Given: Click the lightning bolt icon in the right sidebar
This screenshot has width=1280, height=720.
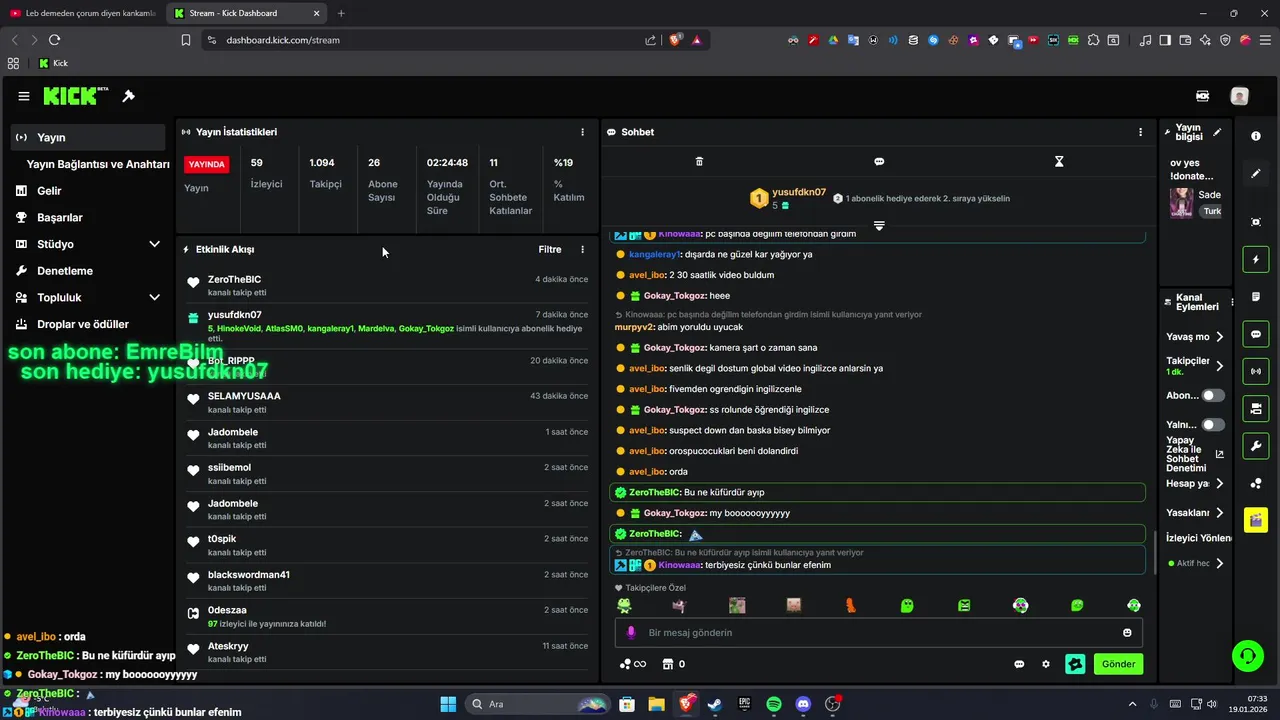Looking at the screenshot, I should tap(1256, 260).
